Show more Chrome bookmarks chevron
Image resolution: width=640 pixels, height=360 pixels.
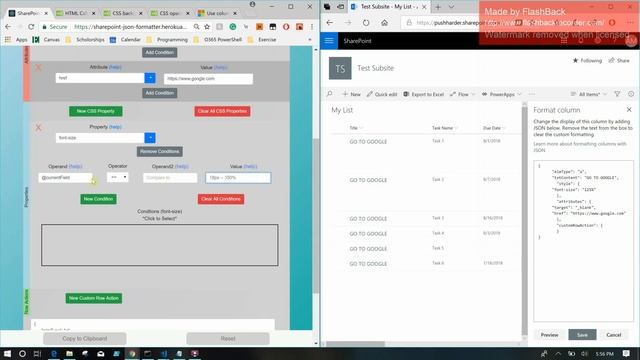tap(310, 40)
